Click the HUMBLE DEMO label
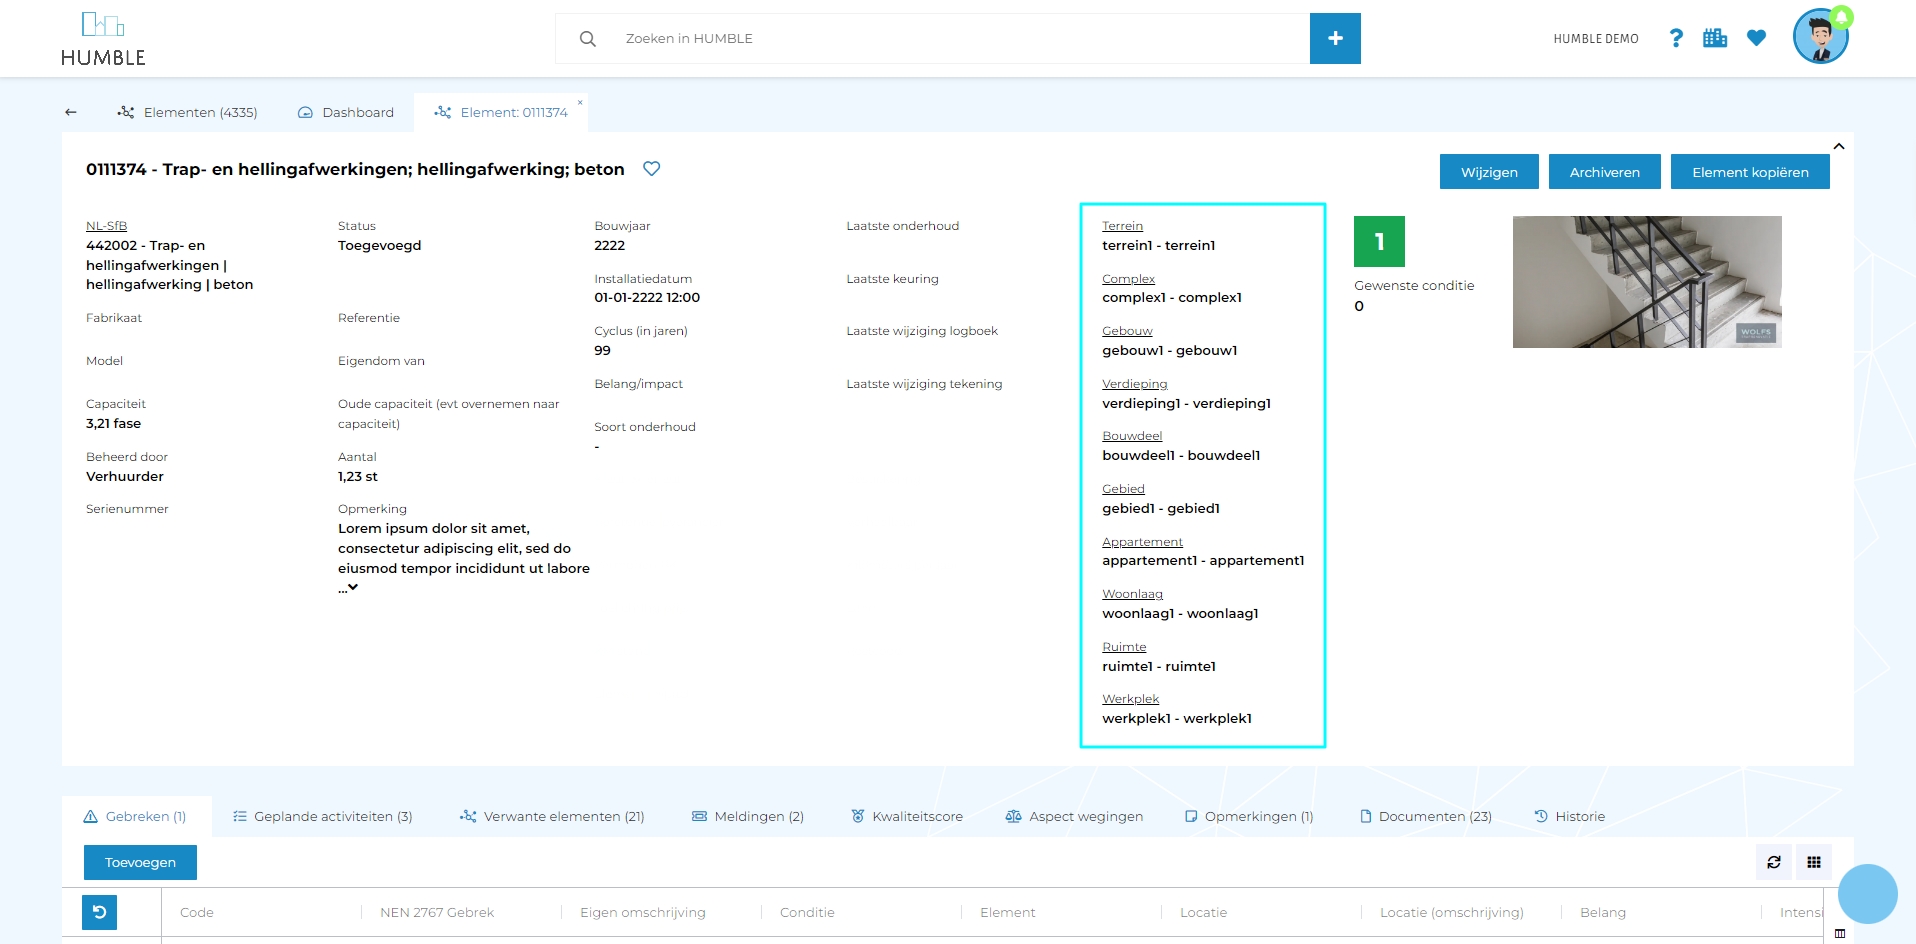 tap(1595, 39)
